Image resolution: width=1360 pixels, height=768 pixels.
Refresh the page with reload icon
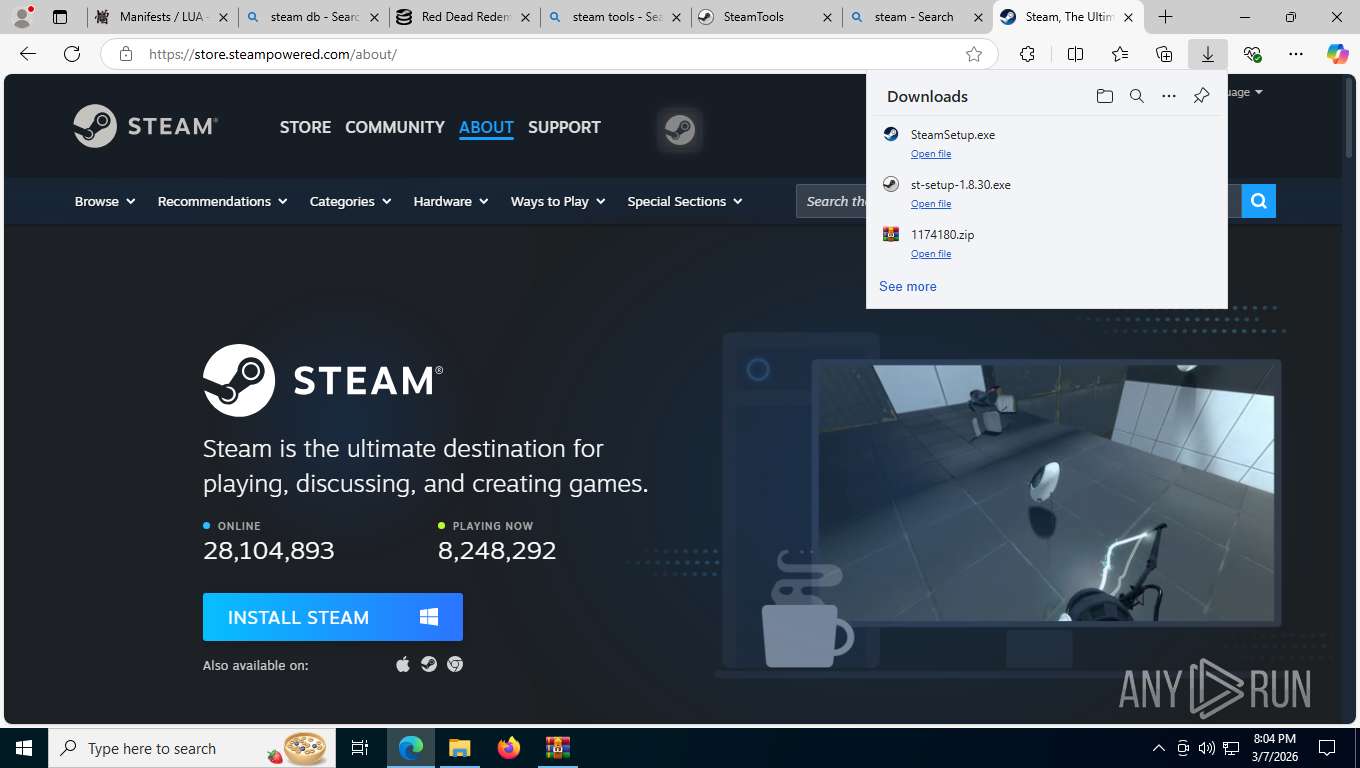click(x=72, y=54)
